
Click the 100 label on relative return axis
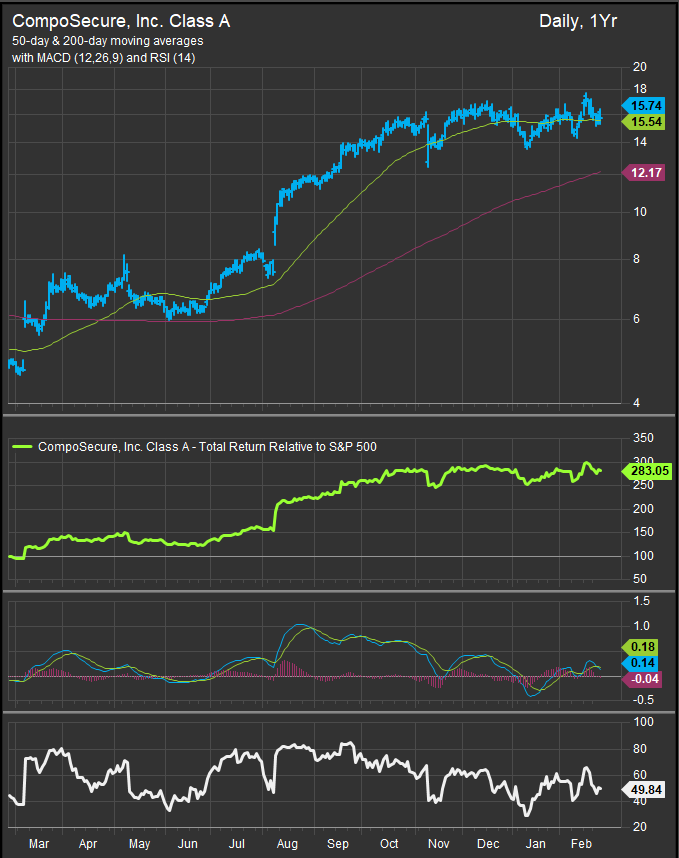pyautogui.click(x=643, y=556)
